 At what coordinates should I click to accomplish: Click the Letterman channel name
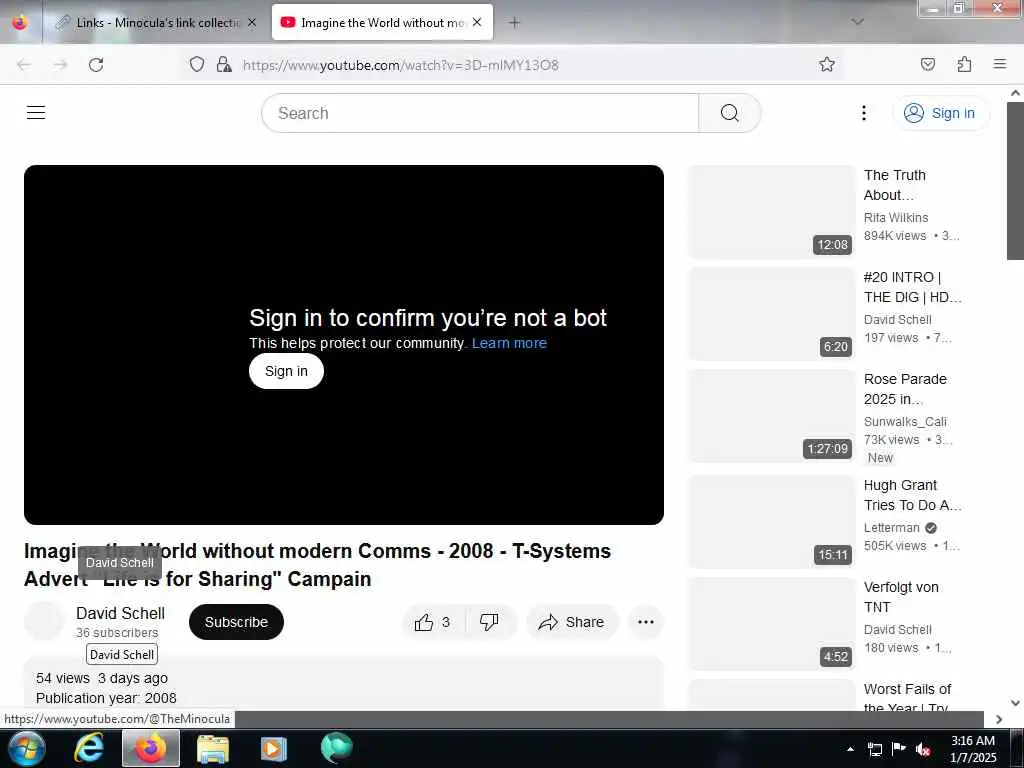pos(891,528)
